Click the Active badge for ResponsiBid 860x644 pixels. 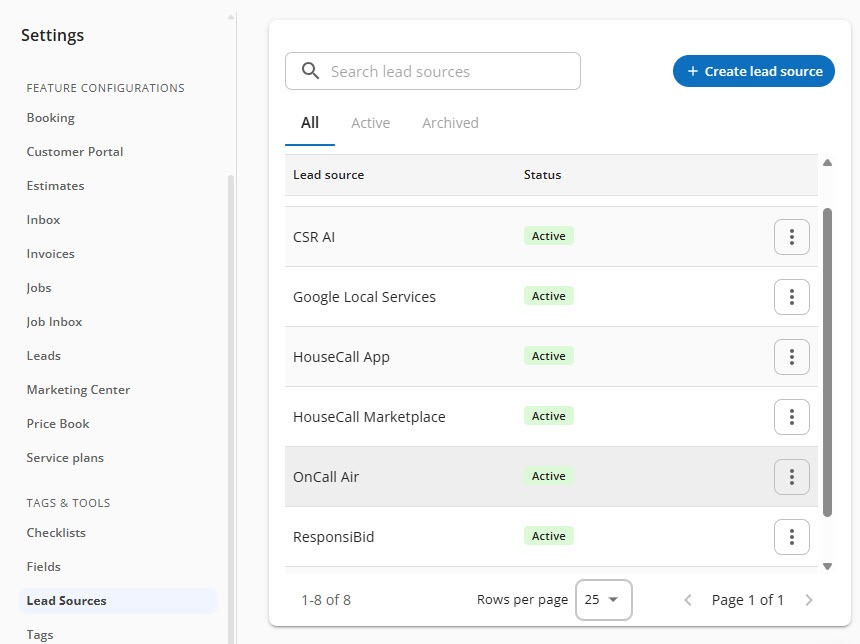pyautogui.click(x=548, y=536)
